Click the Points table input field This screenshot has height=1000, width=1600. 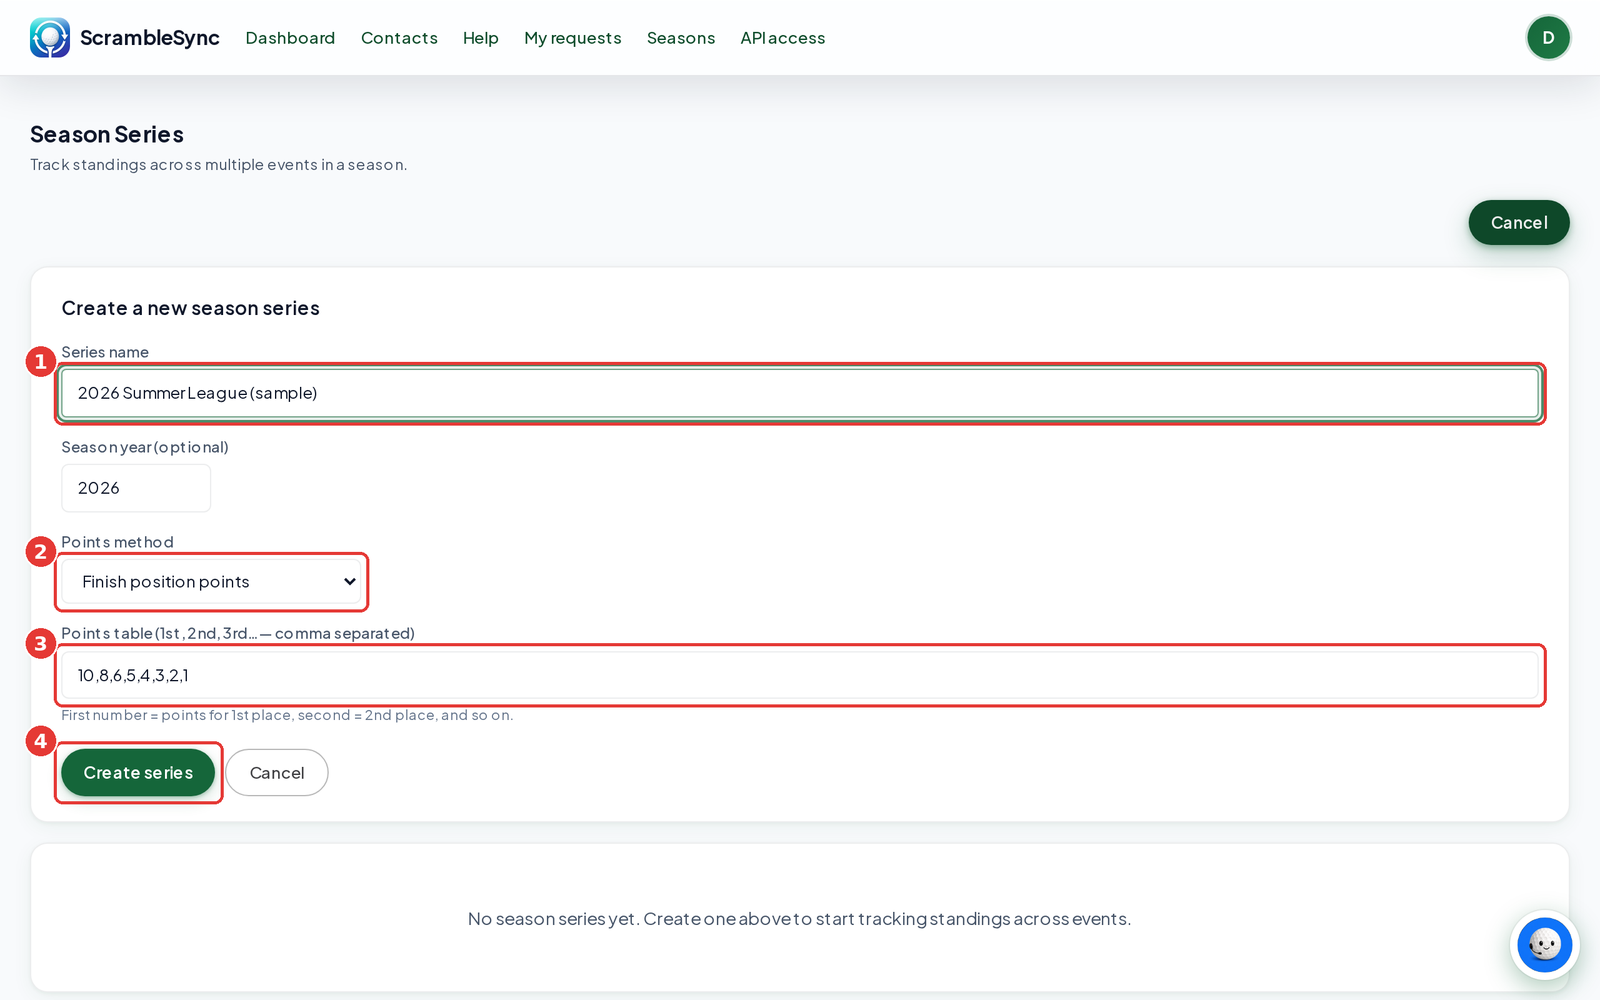(800, 675)
